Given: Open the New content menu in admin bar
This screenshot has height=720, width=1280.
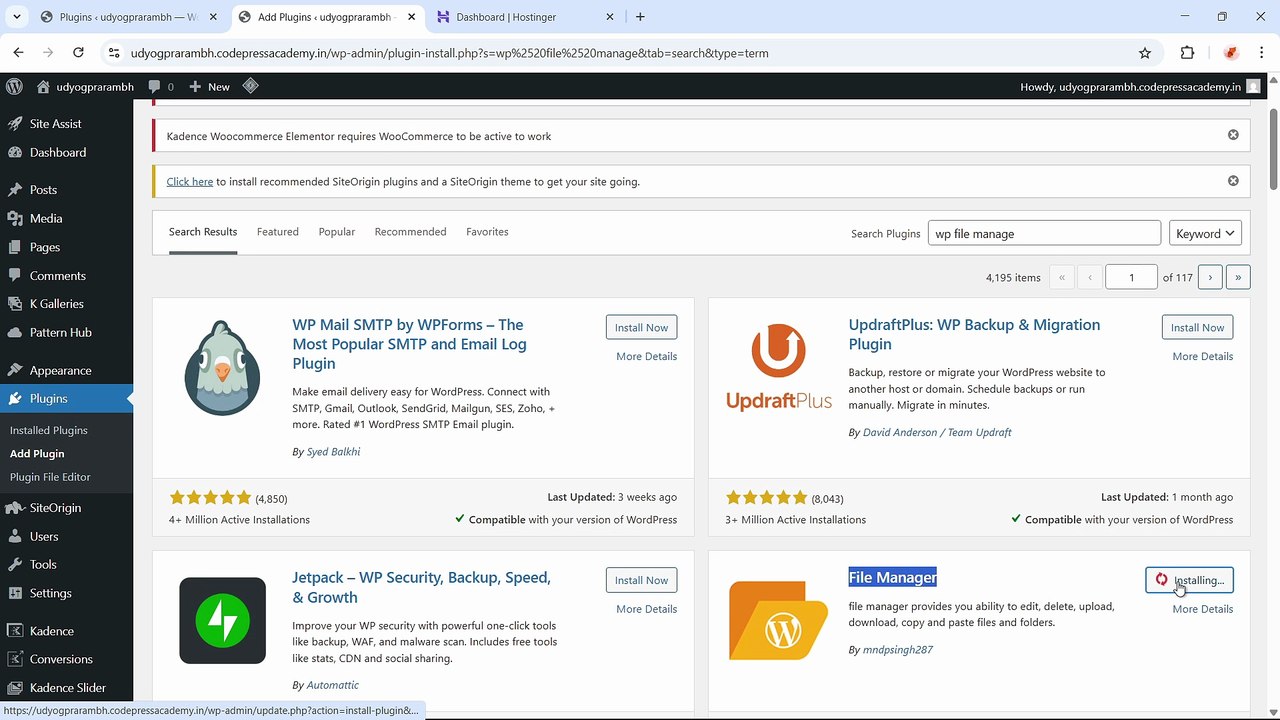Looking at the screenshot, I should coord(210,87).
